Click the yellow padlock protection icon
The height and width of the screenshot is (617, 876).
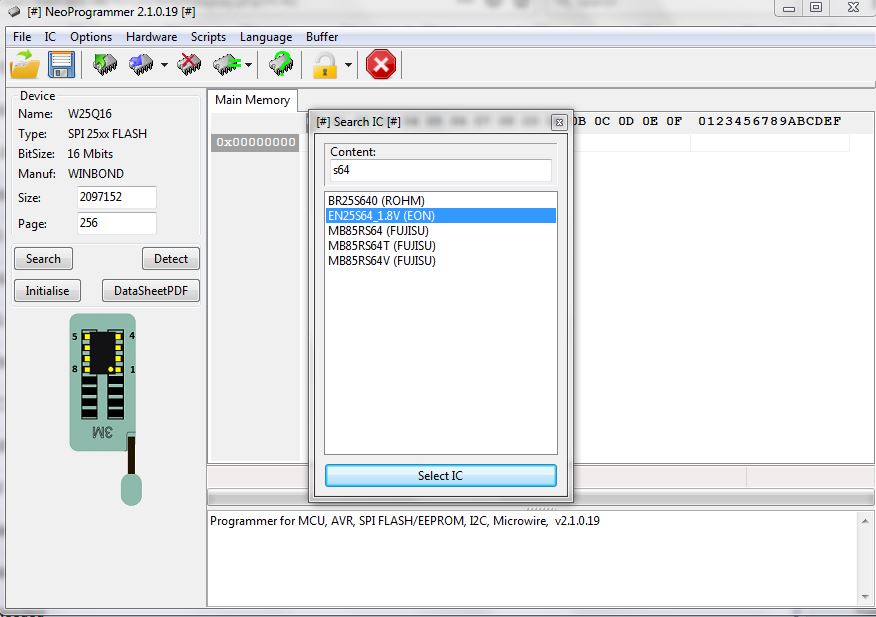325,65
